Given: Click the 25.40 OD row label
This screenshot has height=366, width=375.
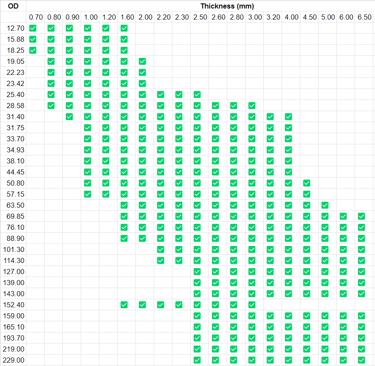Looking at the screenshot, I should [15, 95].
